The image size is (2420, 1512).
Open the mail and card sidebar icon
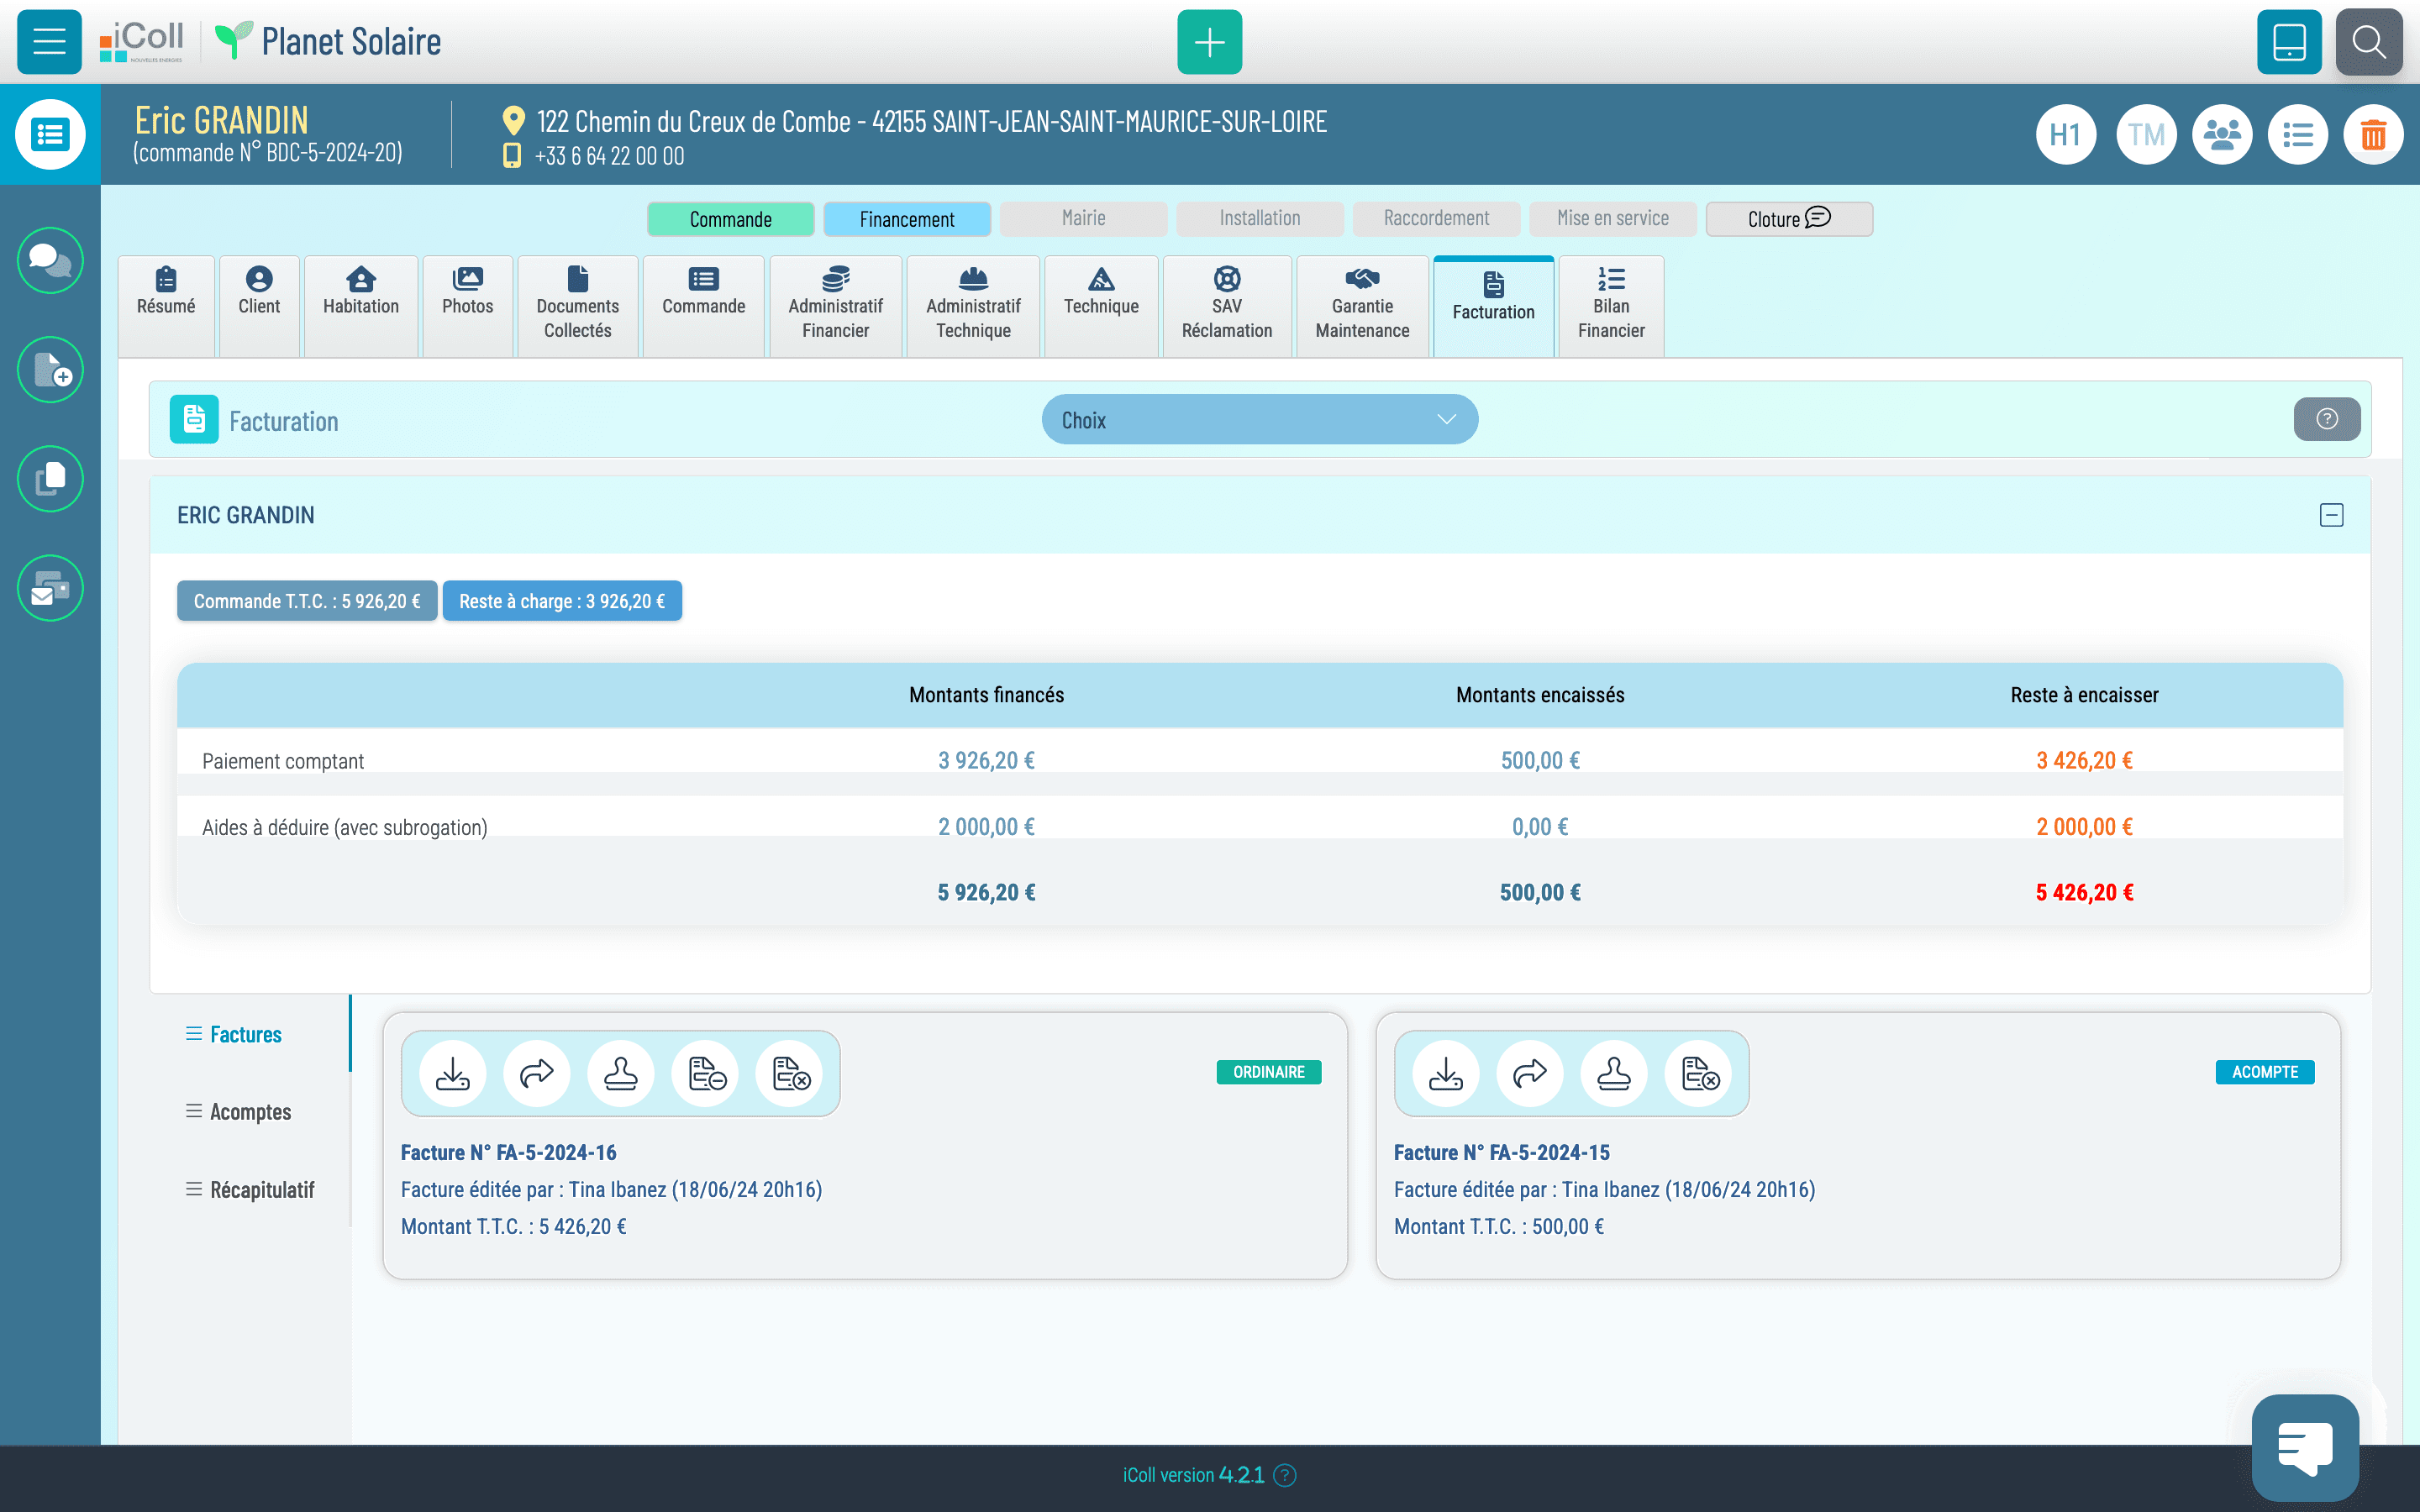click(x=50, y=587)
